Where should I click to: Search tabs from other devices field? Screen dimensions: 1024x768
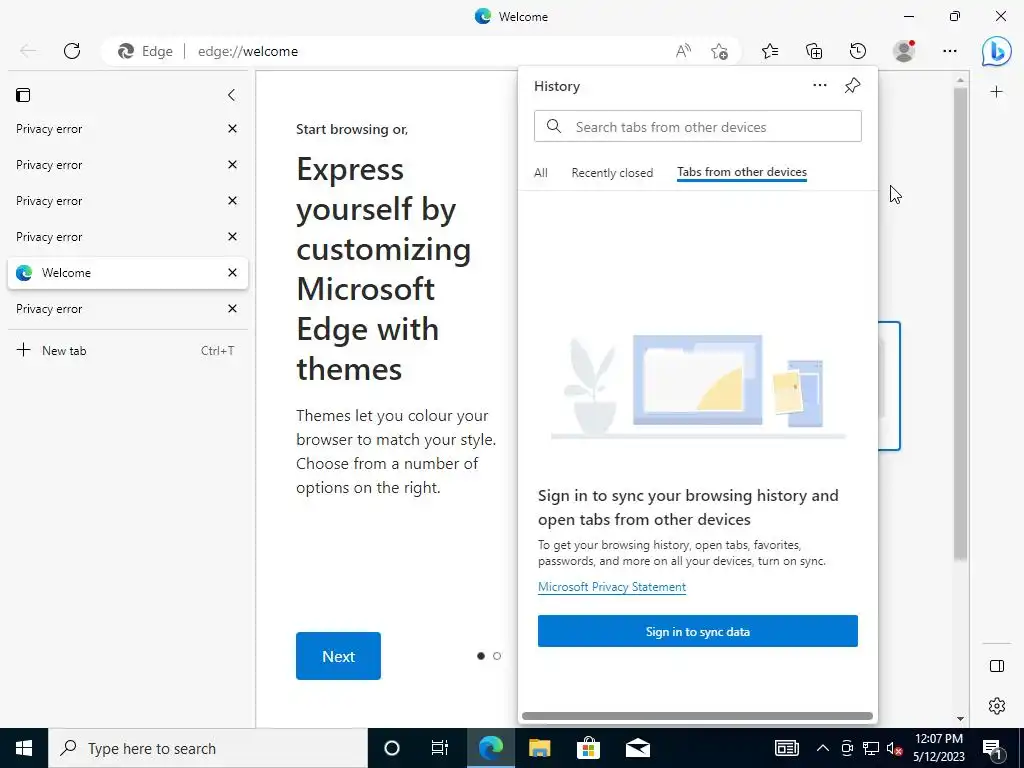tap(697, 126)
